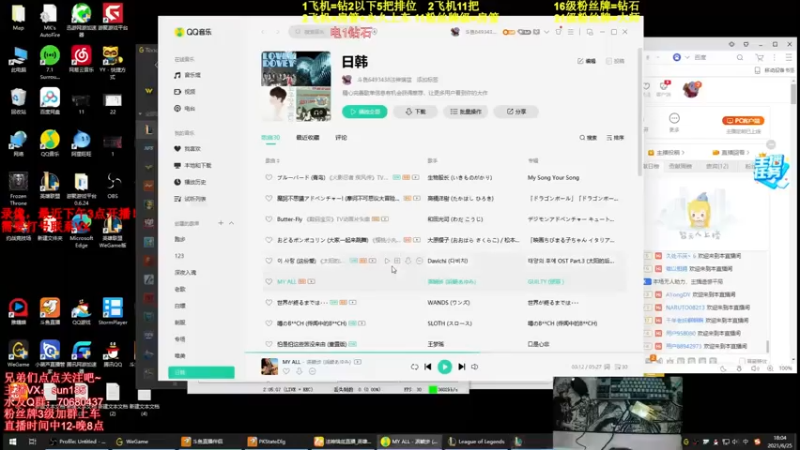Like the おどるポンポコリン row heart
The height and width of the screenshot is (450, 800).
tap(269, 240)
